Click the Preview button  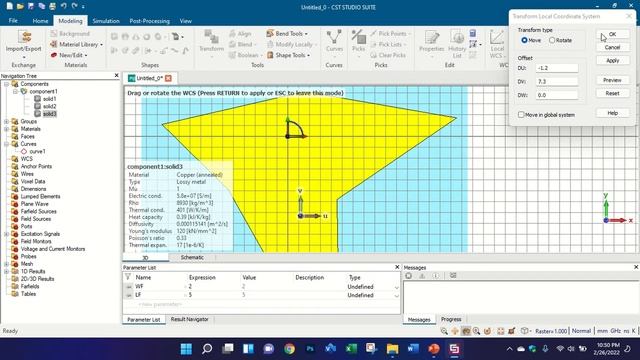pos(612,80)
